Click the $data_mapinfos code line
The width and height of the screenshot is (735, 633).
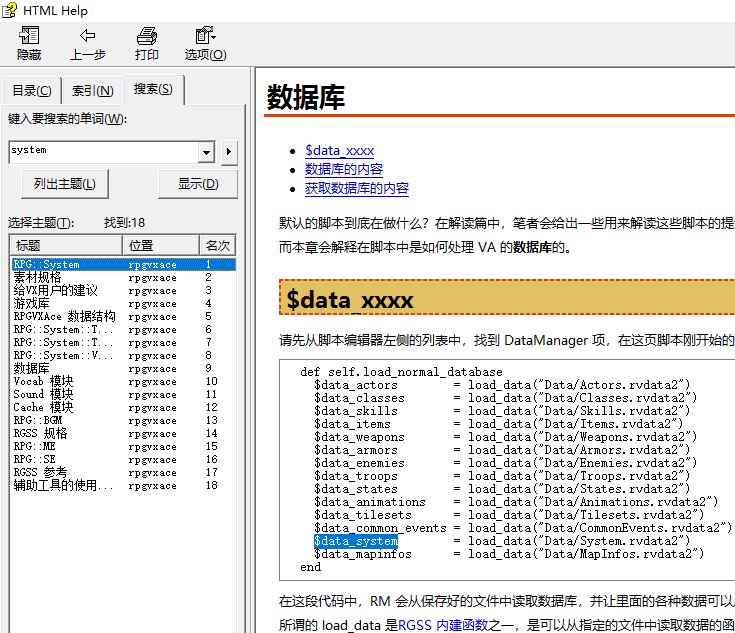[x=509, y=554]
